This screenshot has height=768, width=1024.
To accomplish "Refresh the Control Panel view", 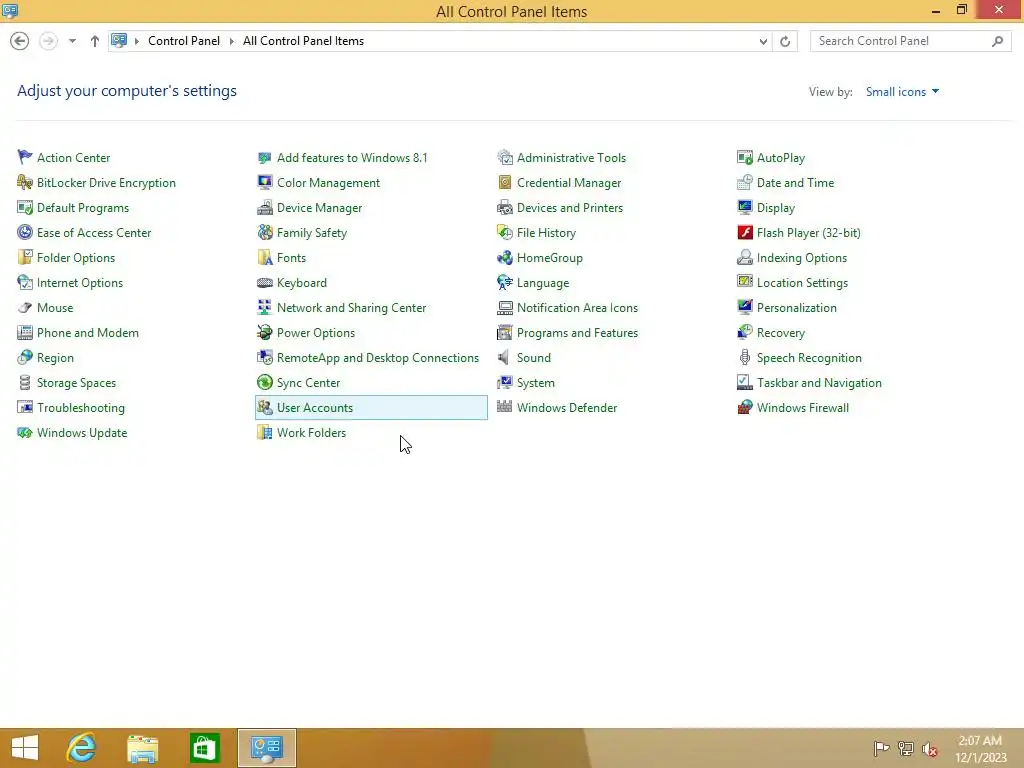I will click(x=785, y=41).
